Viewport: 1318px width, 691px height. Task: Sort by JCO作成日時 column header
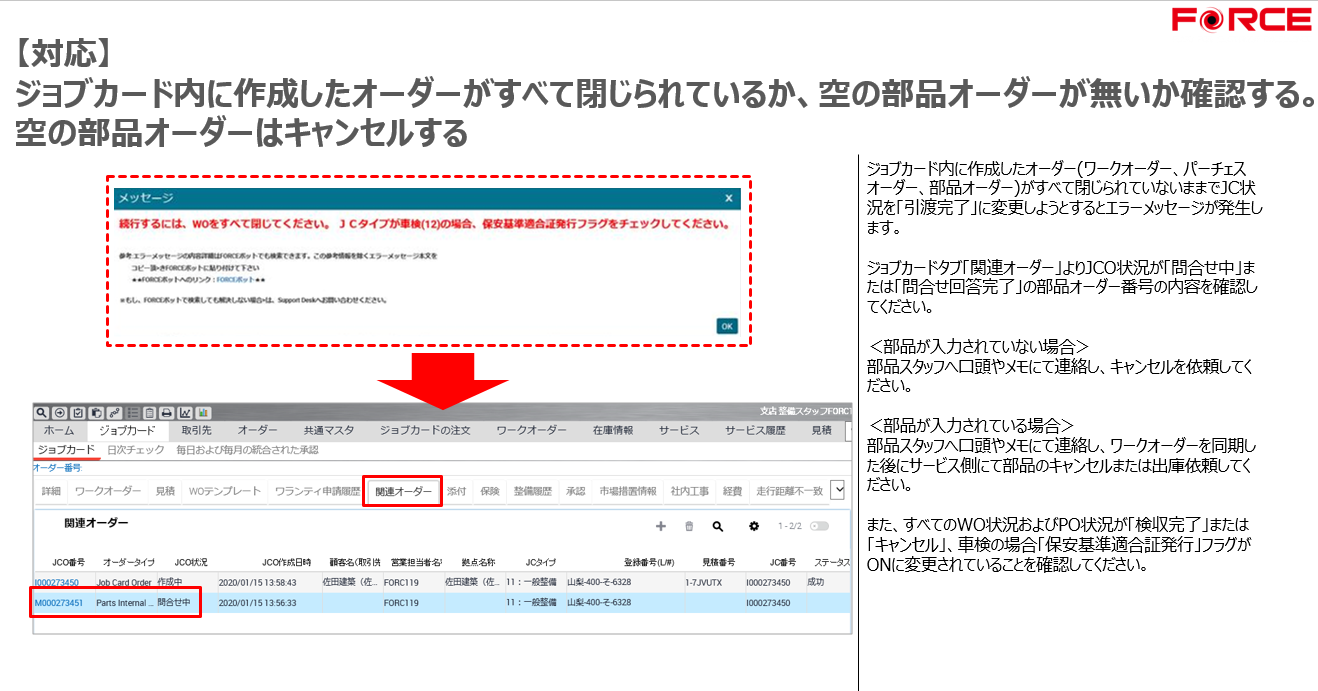(286, 562)
